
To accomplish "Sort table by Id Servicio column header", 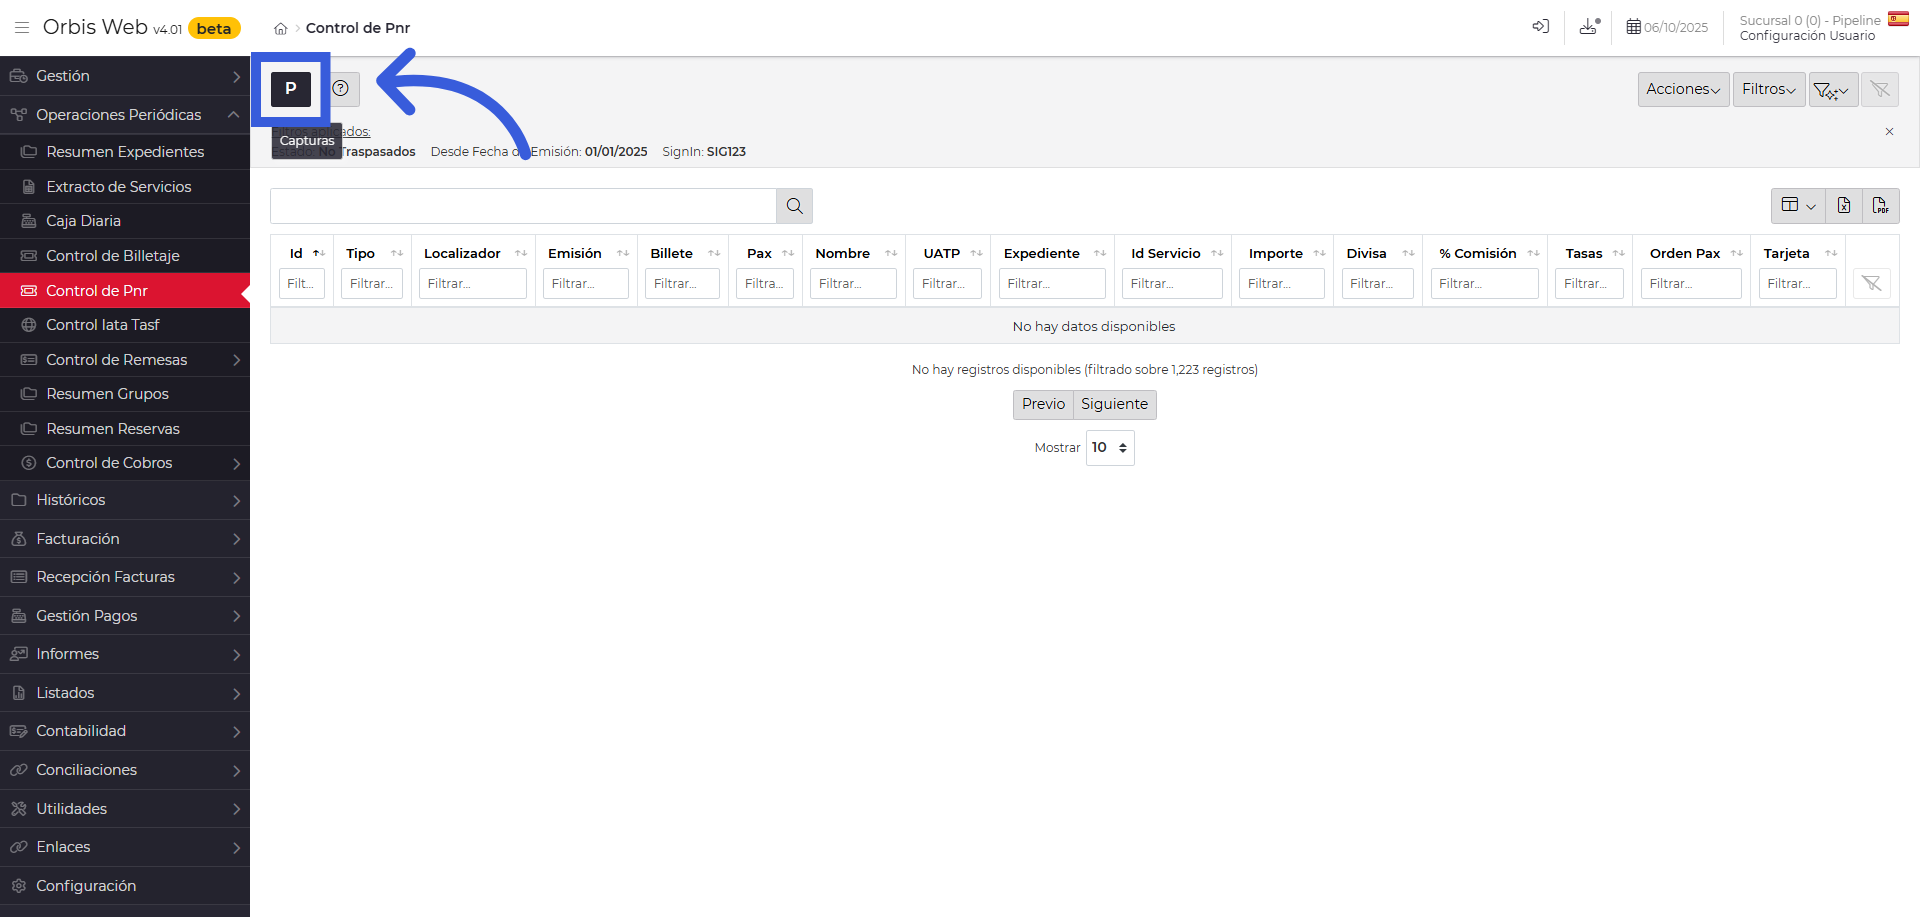I will point(1173,254).
